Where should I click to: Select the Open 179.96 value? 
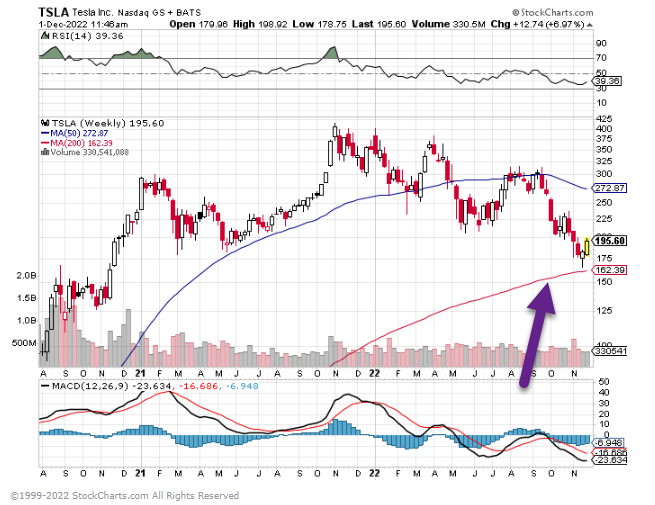click(x=198, y=24)
